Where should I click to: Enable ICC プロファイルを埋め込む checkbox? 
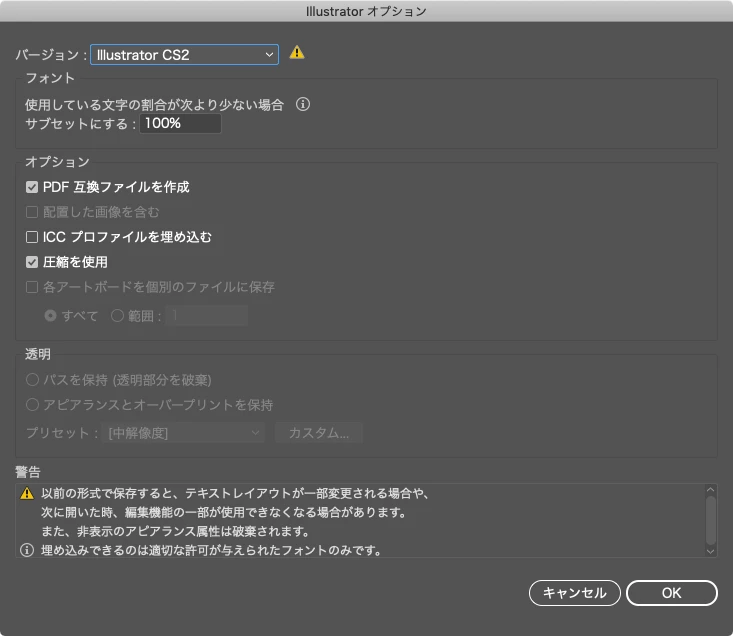(x=32, y=237)
